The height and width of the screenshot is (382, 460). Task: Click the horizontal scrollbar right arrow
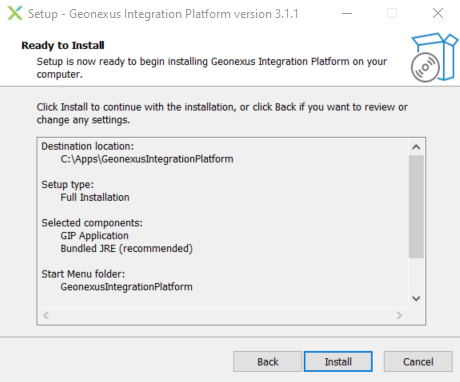click(399, 315)
